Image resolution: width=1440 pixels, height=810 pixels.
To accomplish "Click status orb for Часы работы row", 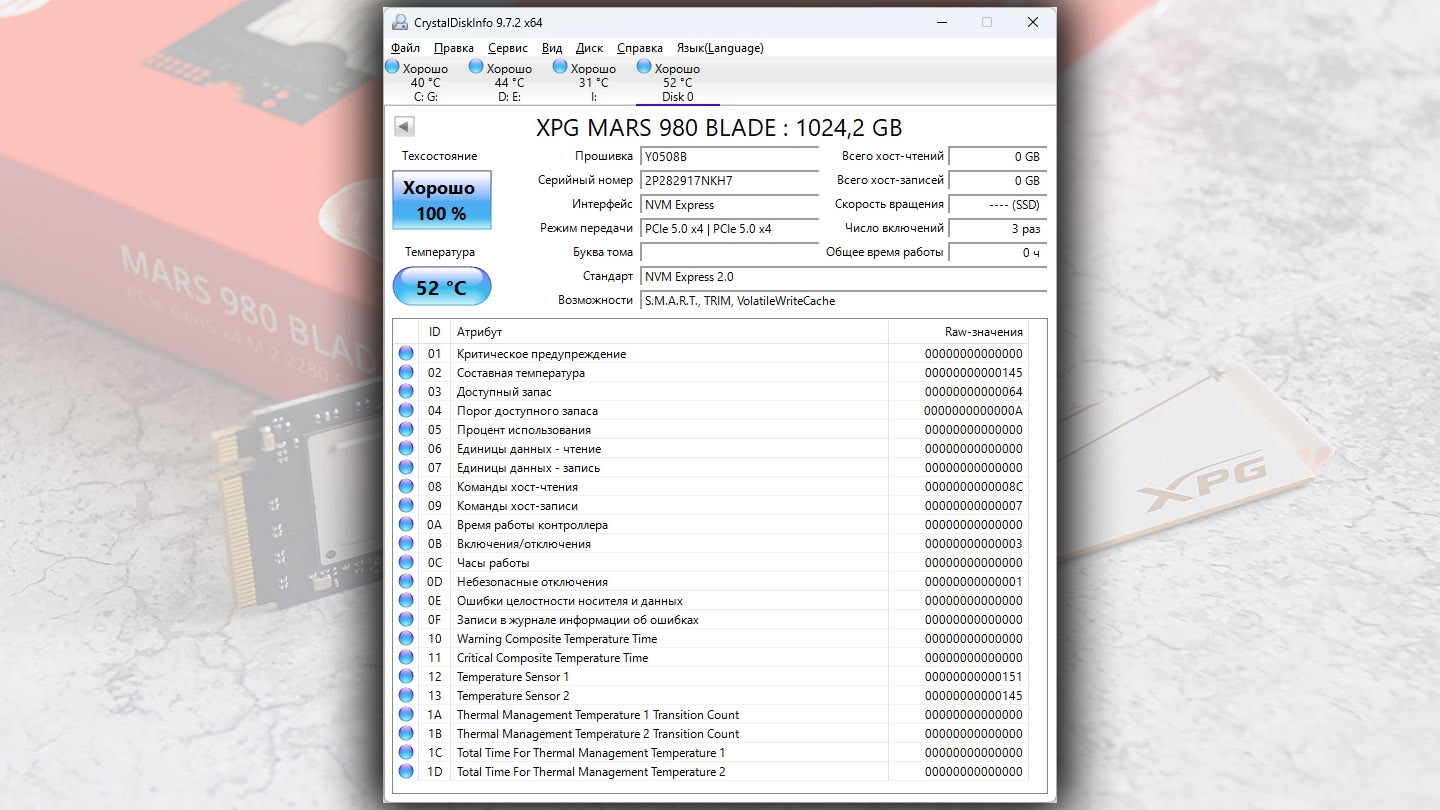I will pyautogui.click(x=406, y=562).
